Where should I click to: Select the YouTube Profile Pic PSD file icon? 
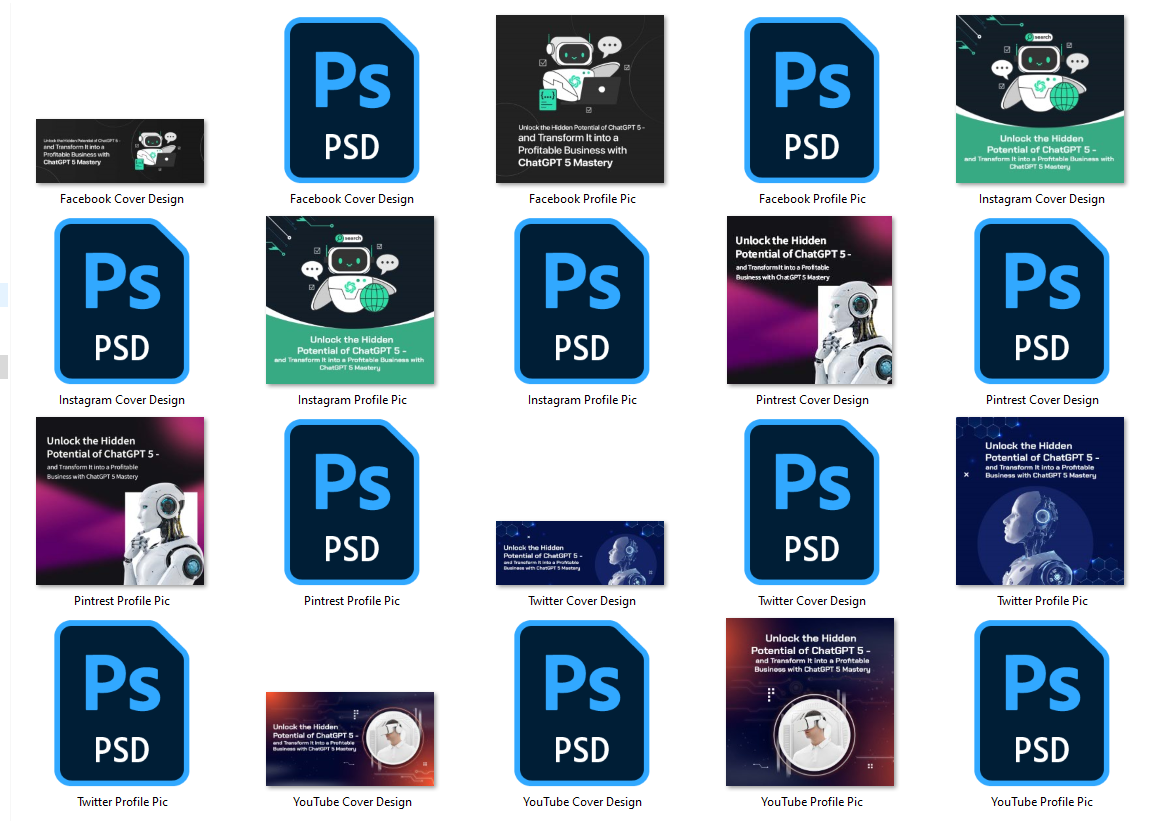coord(1042,703)
